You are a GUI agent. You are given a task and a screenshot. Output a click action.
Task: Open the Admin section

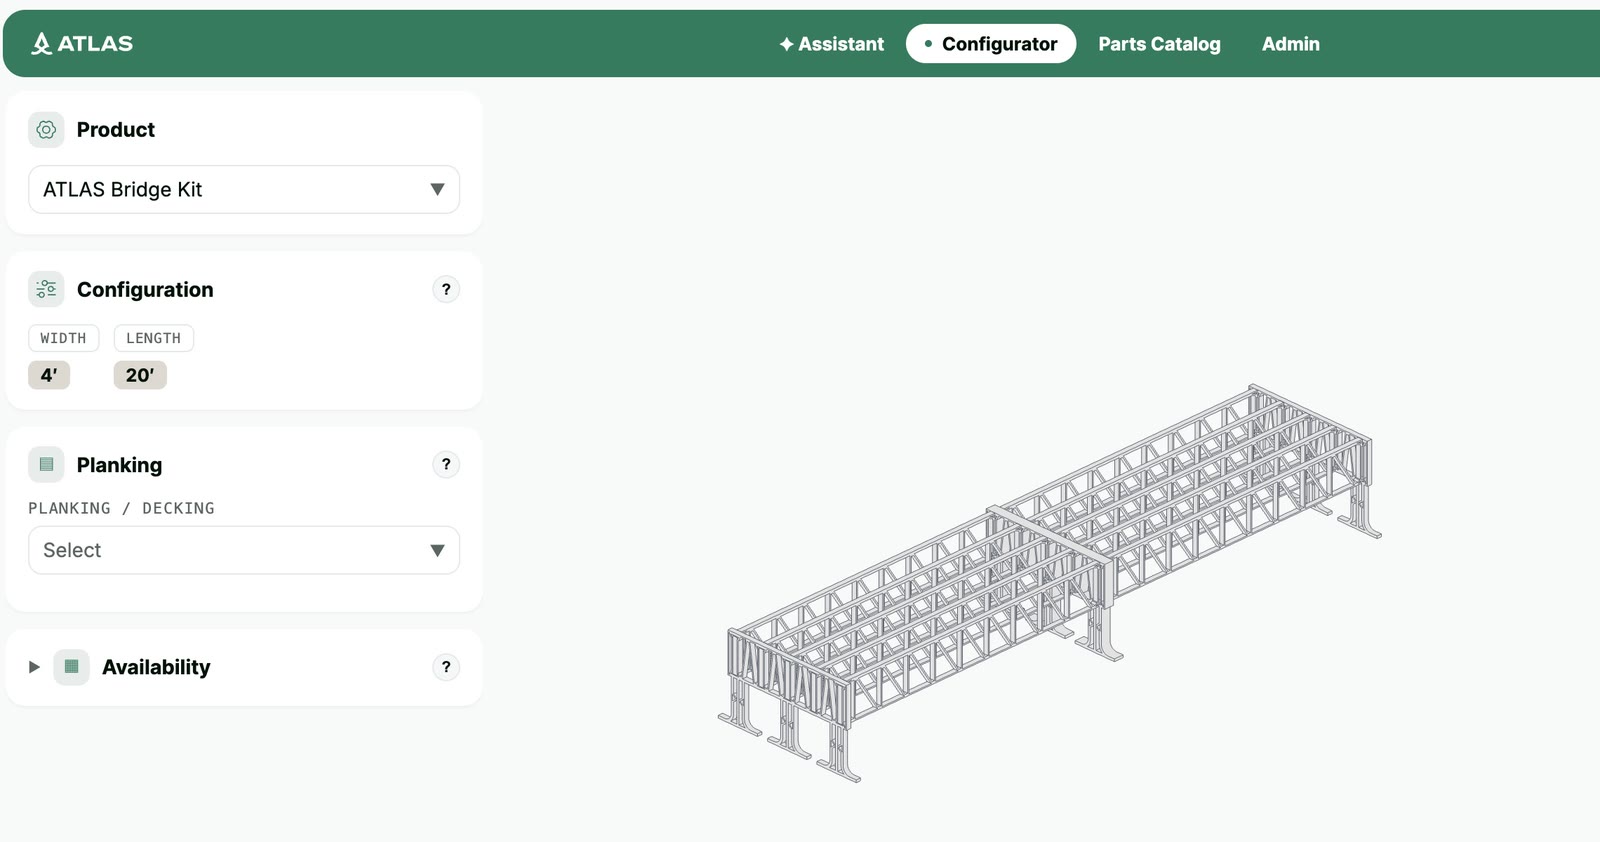[1290, 44]
